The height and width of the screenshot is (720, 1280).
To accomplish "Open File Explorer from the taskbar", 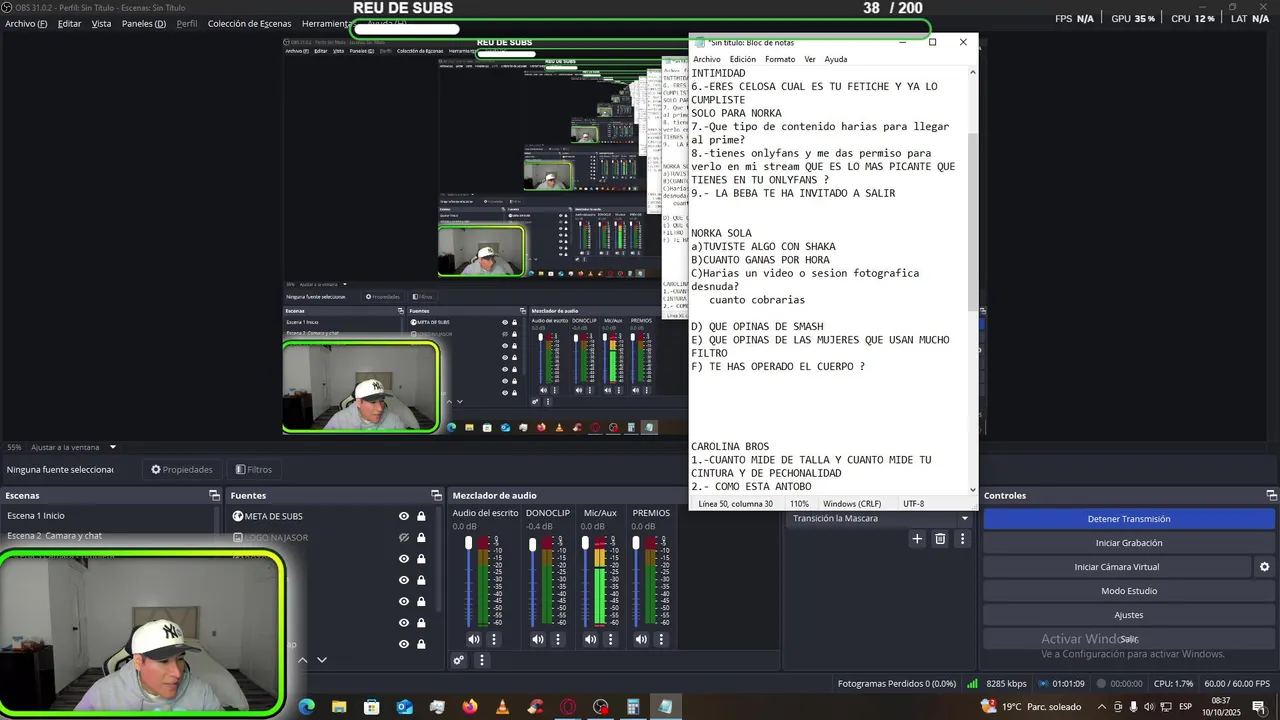I will [339, 707].
